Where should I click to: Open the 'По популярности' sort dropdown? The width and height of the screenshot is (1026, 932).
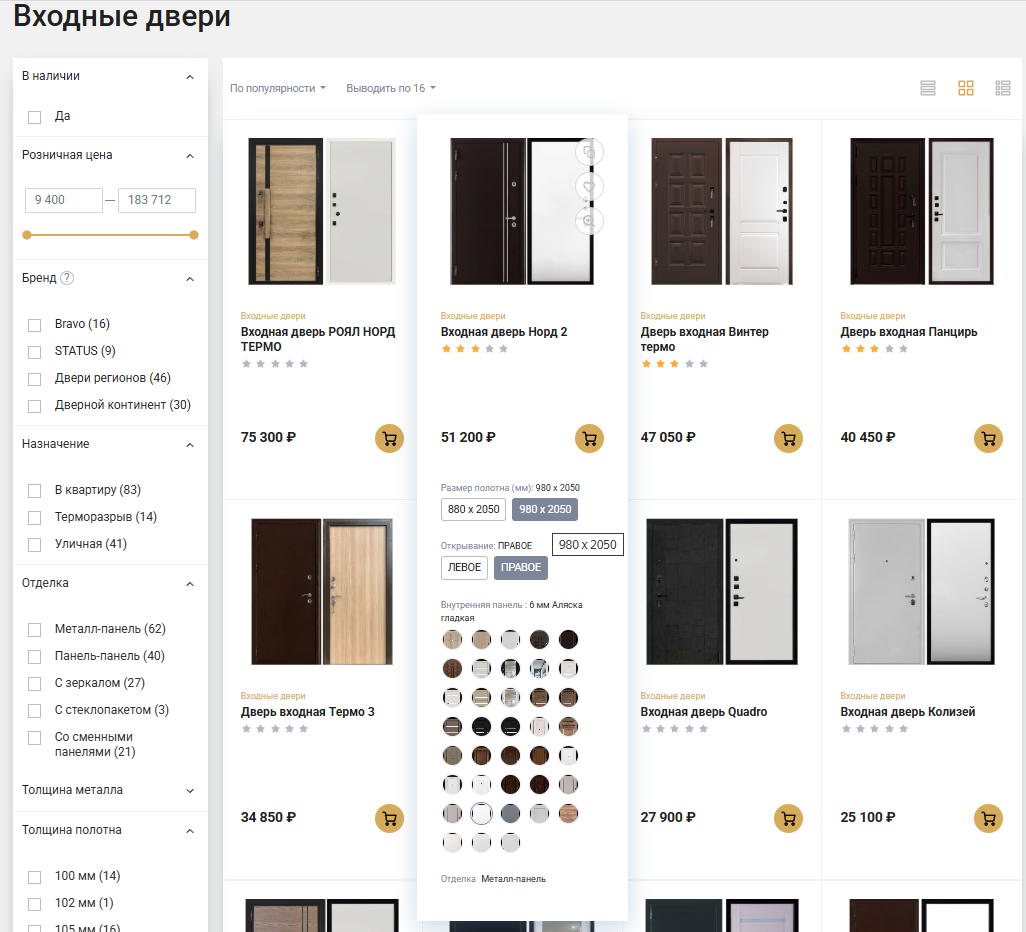tap(278, 88)
